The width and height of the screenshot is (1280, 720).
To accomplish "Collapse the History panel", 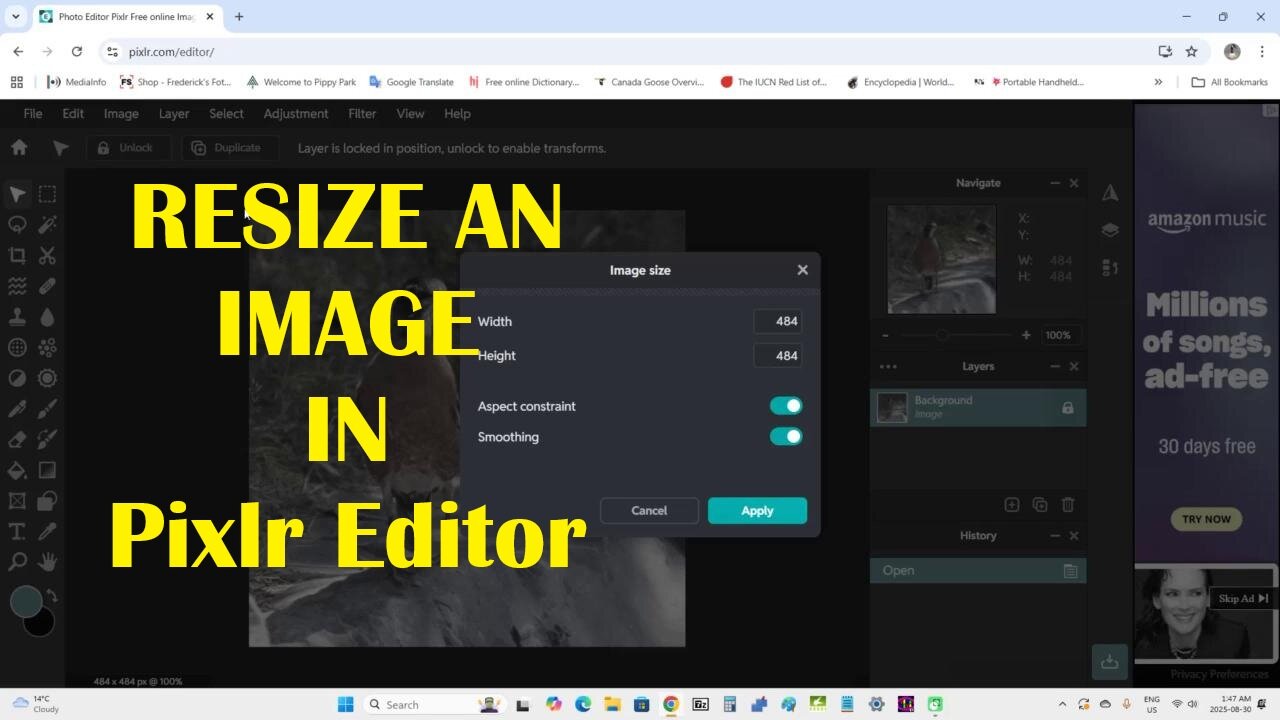I will point(1055,536).
